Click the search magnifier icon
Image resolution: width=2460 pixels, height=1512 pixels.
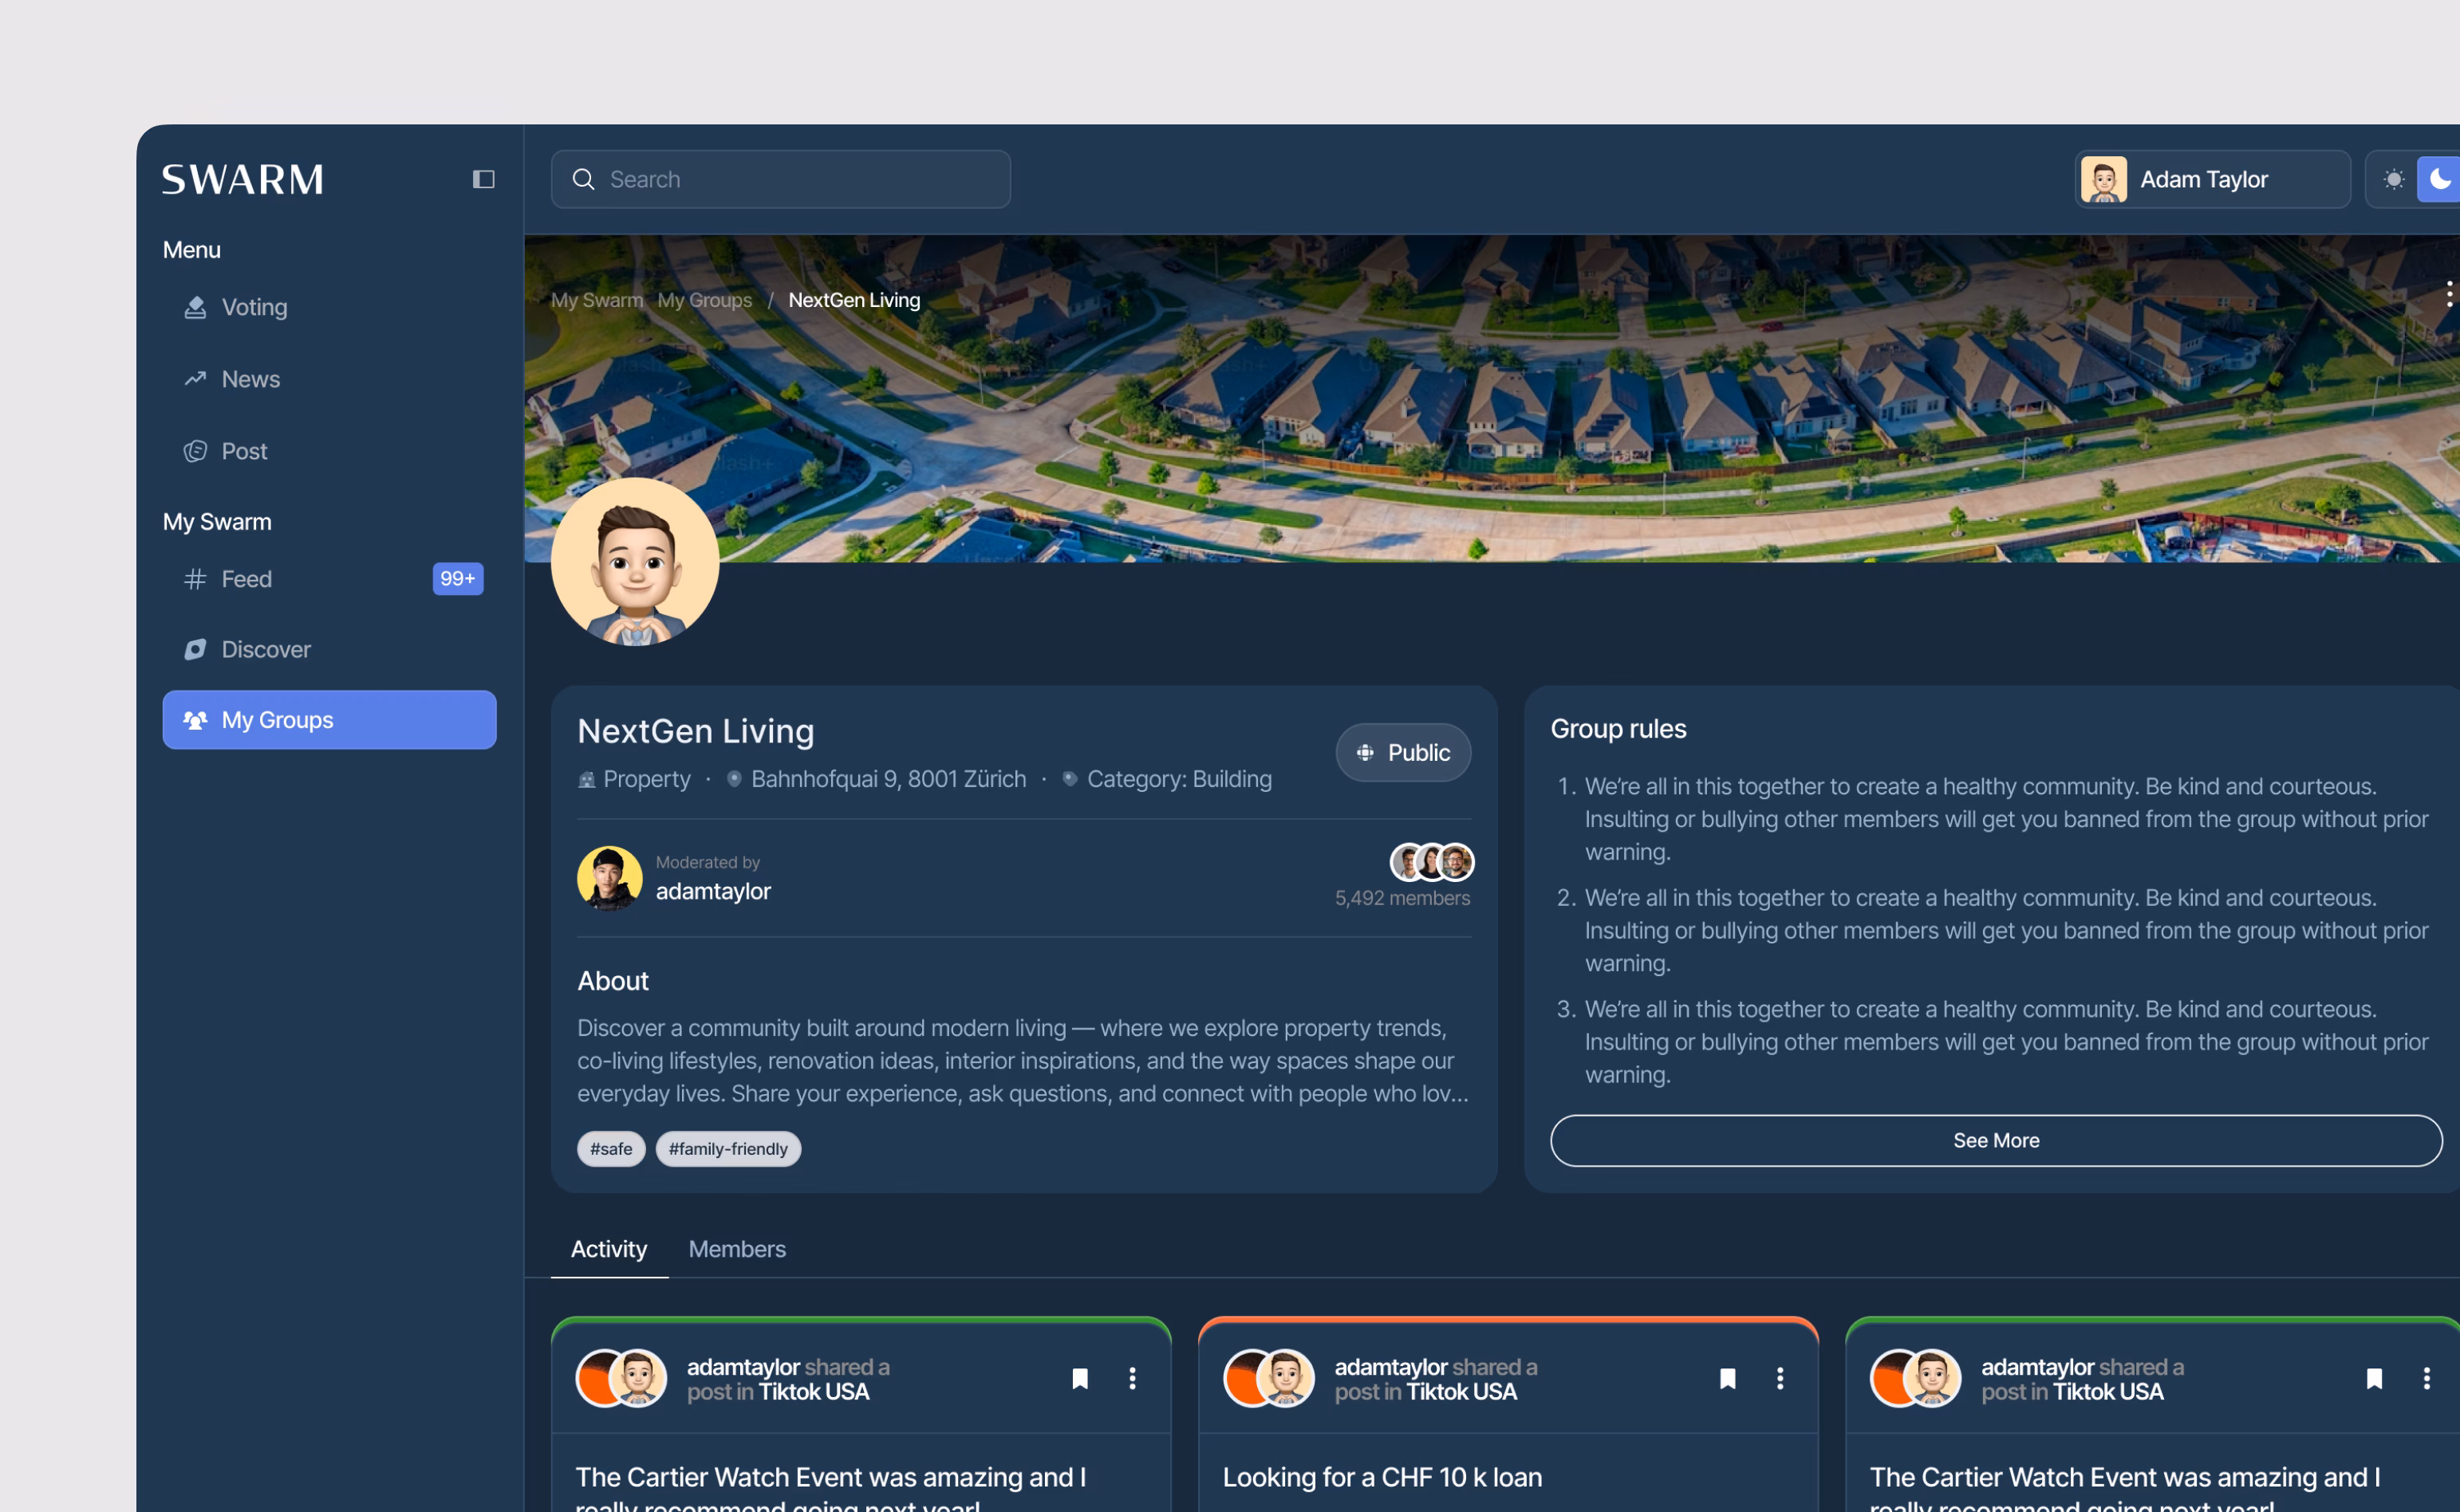tap(584, 179)
